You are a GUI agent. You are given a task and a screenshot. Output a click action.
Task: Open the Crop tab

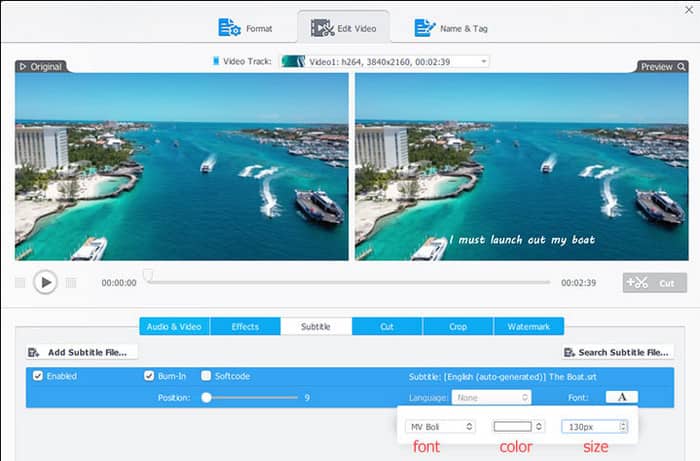click(458, 327)
